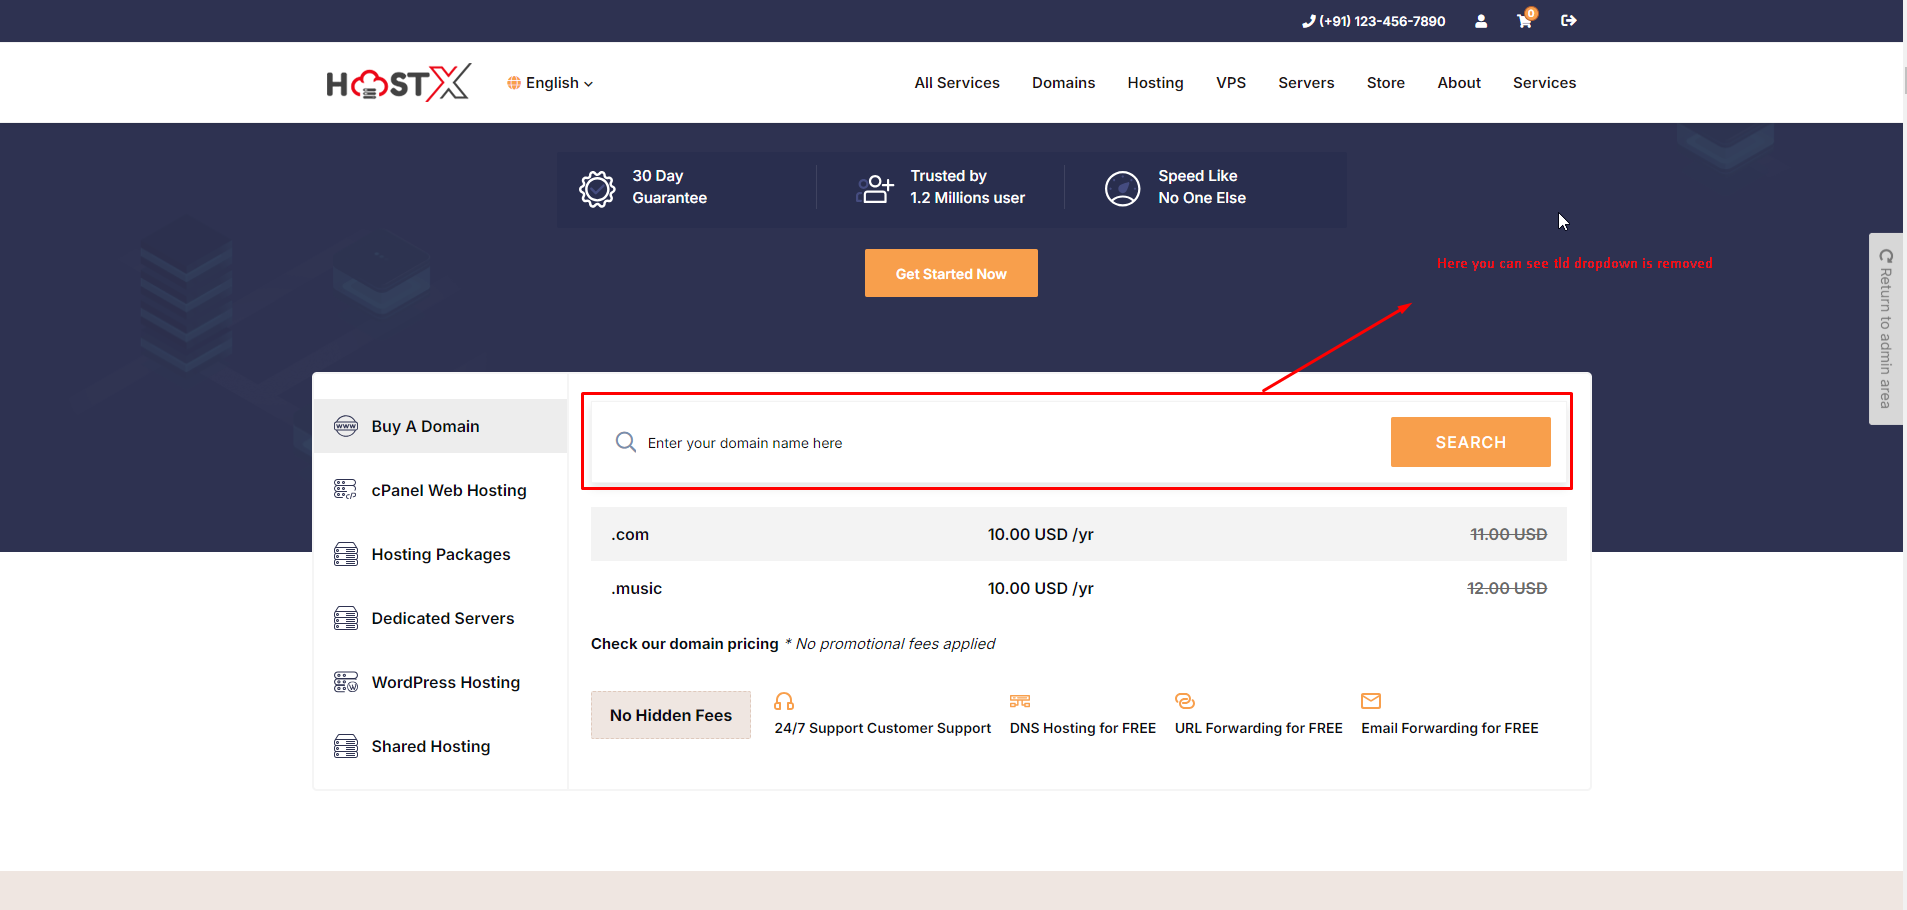
Task: Click the logout arrow icon
Action: click(1568, 21)
